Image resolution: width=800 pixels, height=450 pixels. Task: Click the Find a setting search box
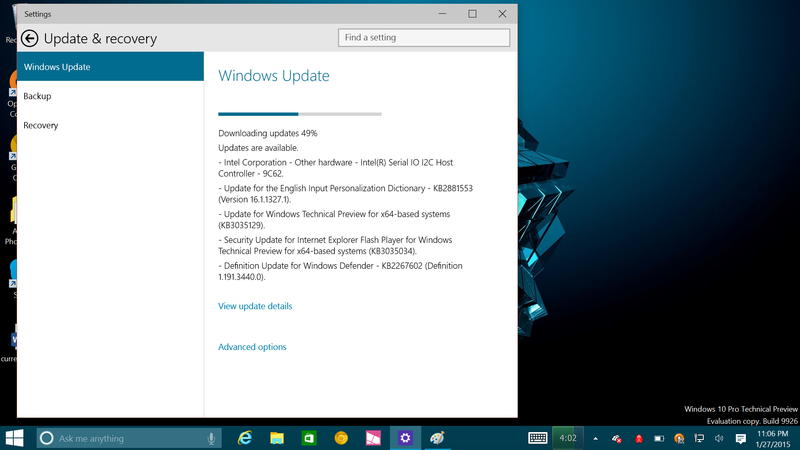coord(423,37)
